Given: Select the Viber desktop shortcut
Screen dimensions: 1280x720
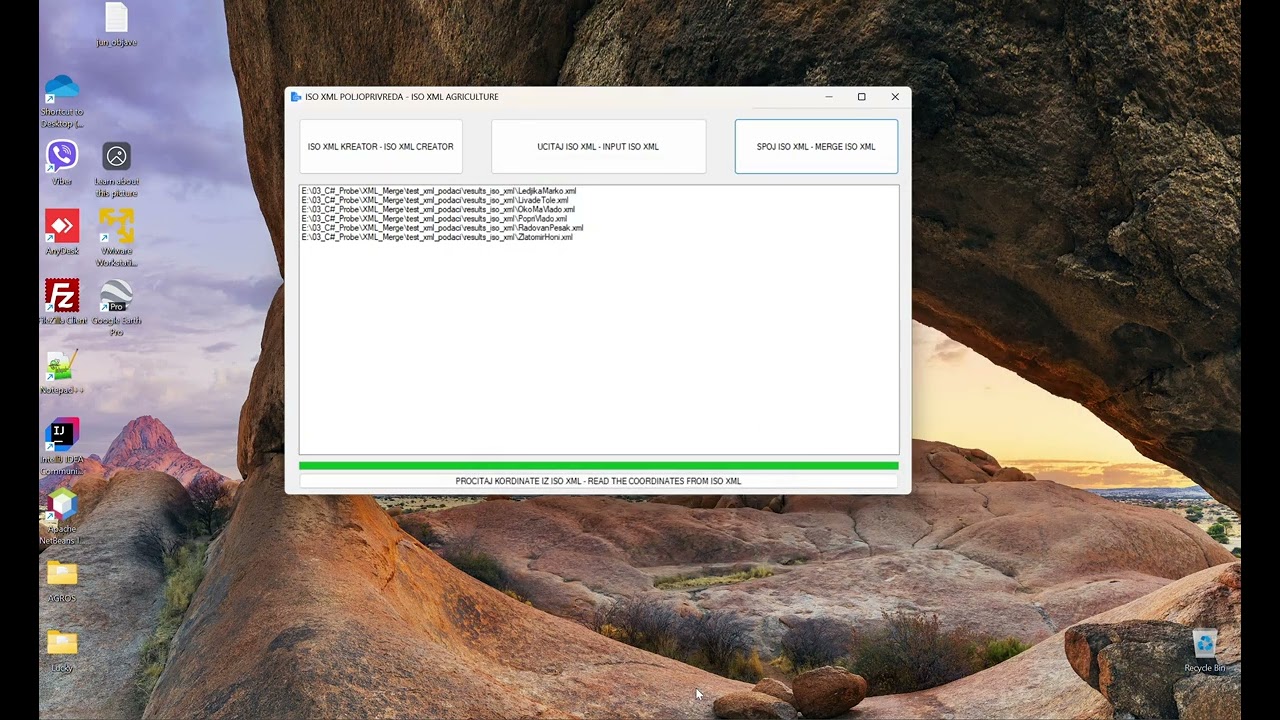Looking at the screenshot, I should [x=62, y=163].
